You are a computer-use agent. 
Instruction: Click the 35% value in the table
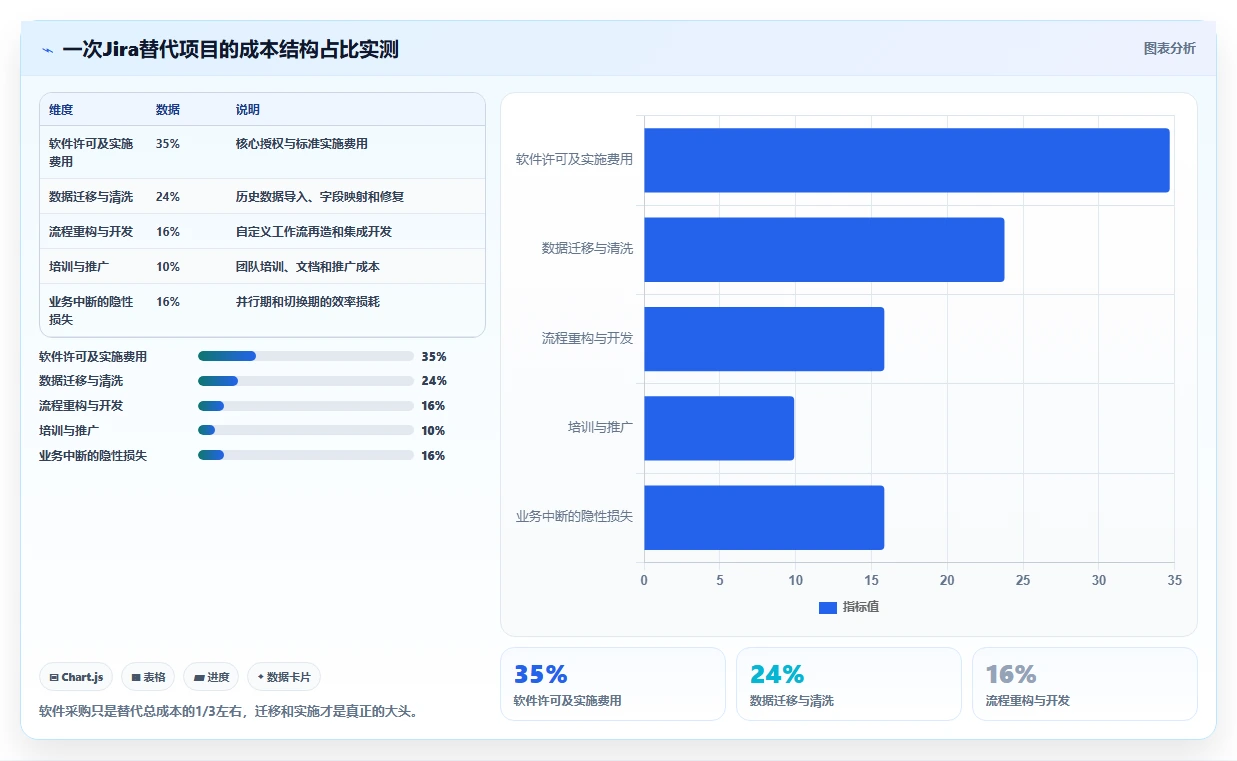(168, 144)
